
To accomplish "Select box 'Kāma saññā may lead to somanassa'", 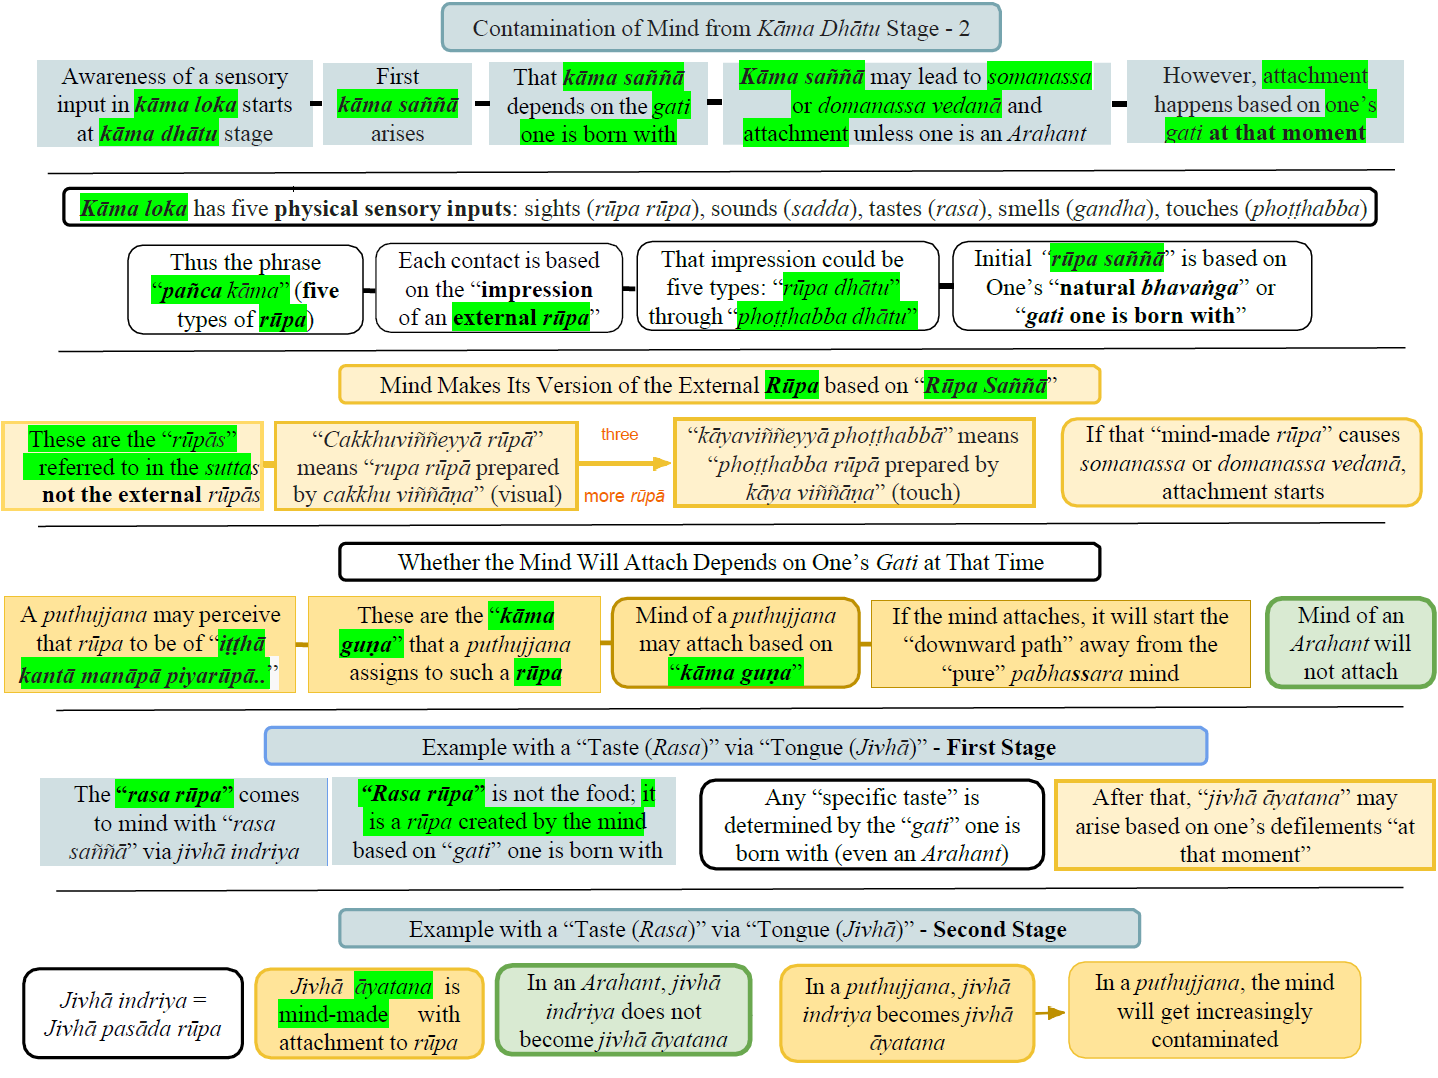I will (916, 104).
